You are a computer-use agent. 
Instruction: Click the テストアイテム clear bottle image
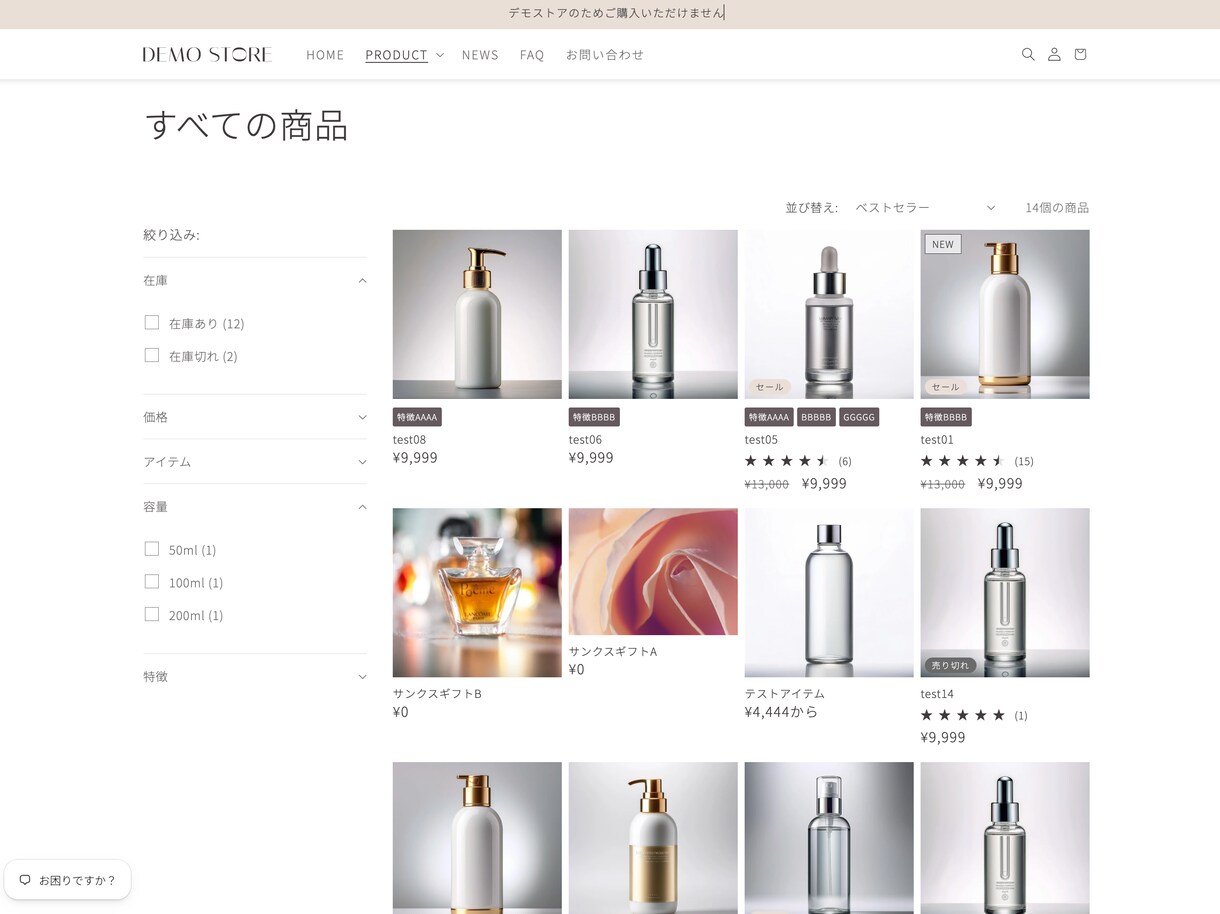(829, 592)
